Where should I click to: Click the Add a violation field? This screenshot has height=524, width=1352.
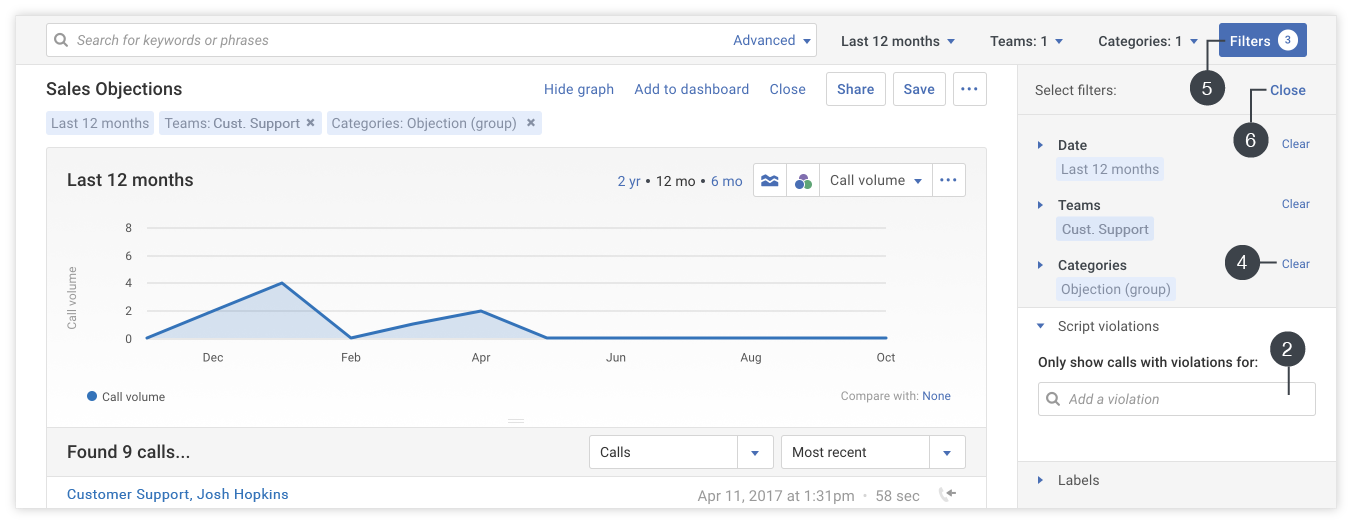(x=1176, y=399)
